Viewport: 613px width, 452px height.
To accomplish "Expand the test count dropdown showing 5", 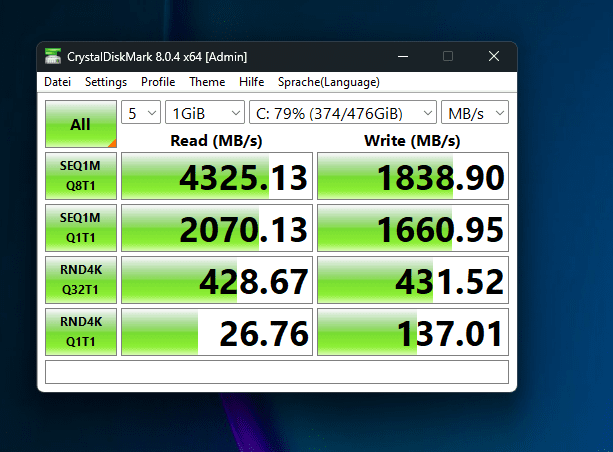I will point(141,113).
